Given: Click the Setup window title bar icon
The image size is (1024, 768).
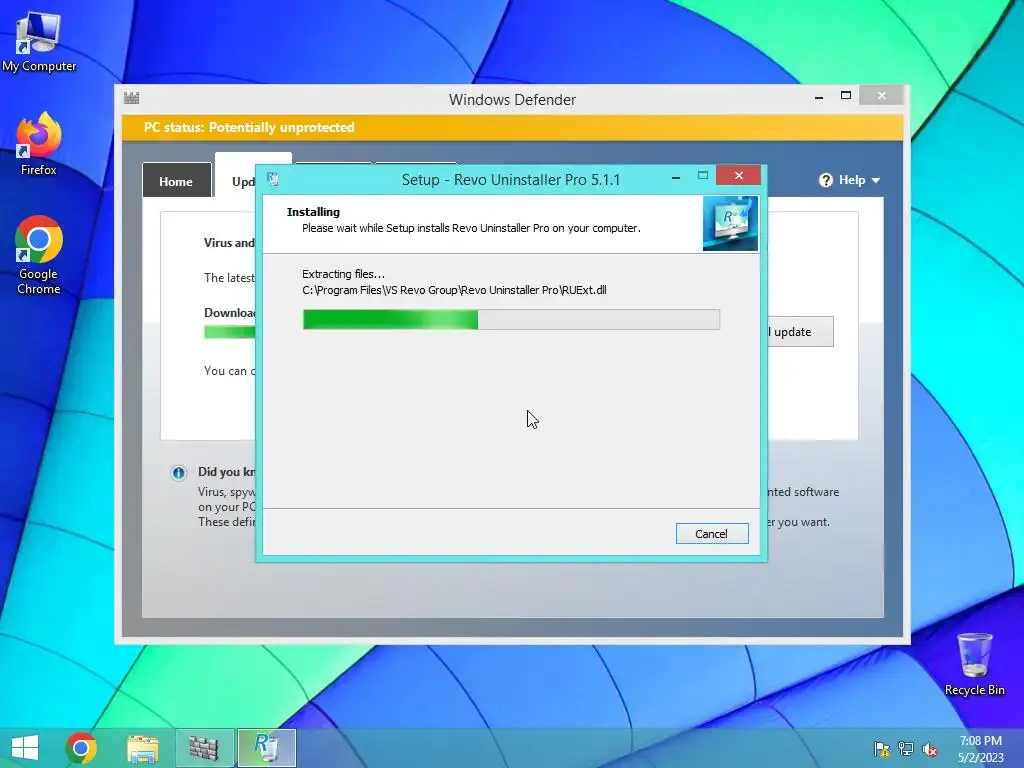Looking at the screenshot, I should coord(273,179).
